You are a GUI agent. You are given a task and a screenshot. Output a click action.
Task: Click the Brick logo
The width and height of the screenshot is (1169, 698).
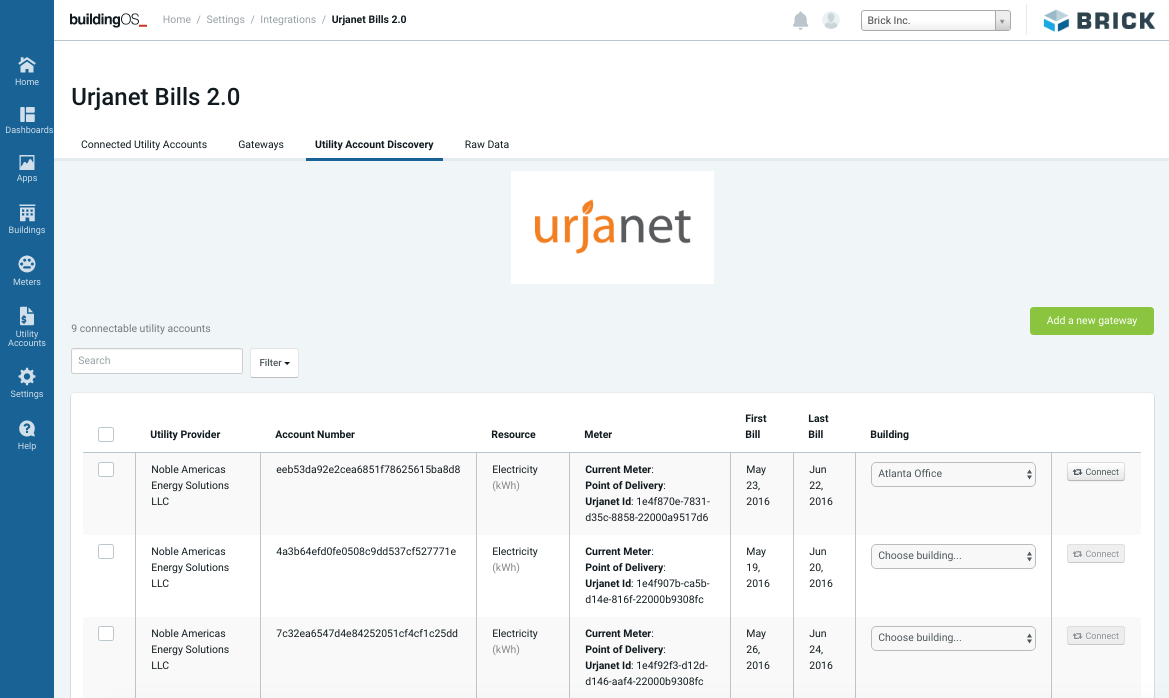[1099, 21]
